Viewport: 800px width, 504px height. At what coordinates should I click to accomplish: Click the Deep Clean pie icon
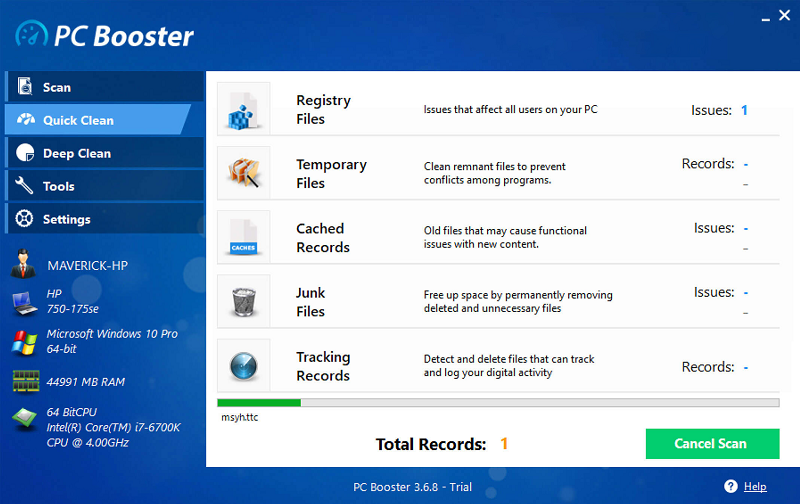pos(25,153)
